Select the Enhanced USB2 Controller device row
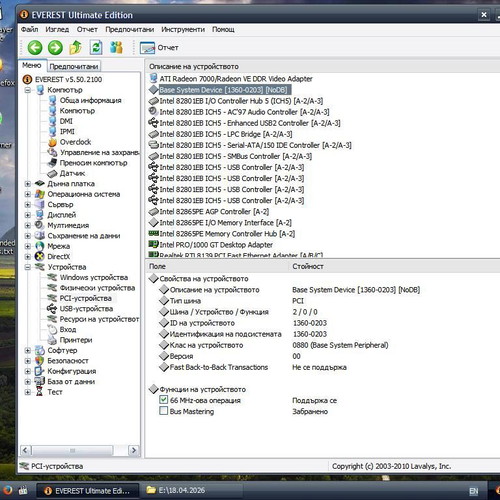The width and height of the screenshot is (500, 500). [x=244, y=123]
